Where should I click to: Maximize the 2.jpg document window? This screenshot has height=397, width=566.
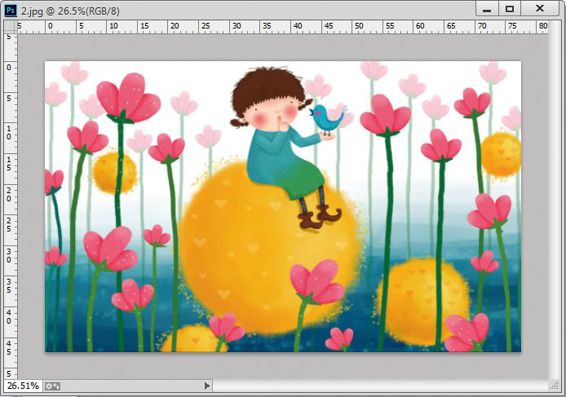click(x=509, y=9)
